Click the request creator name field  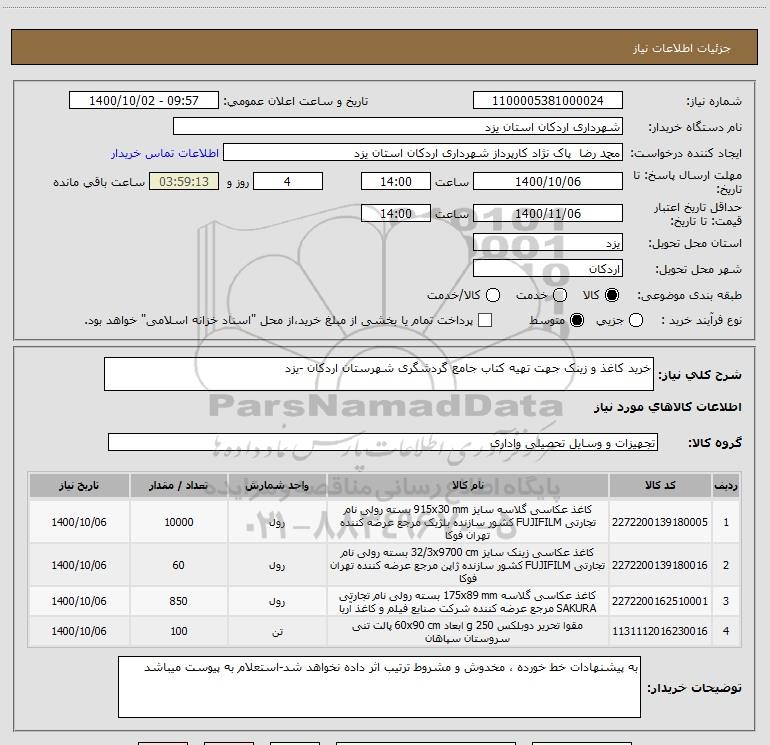pos(423,153)
